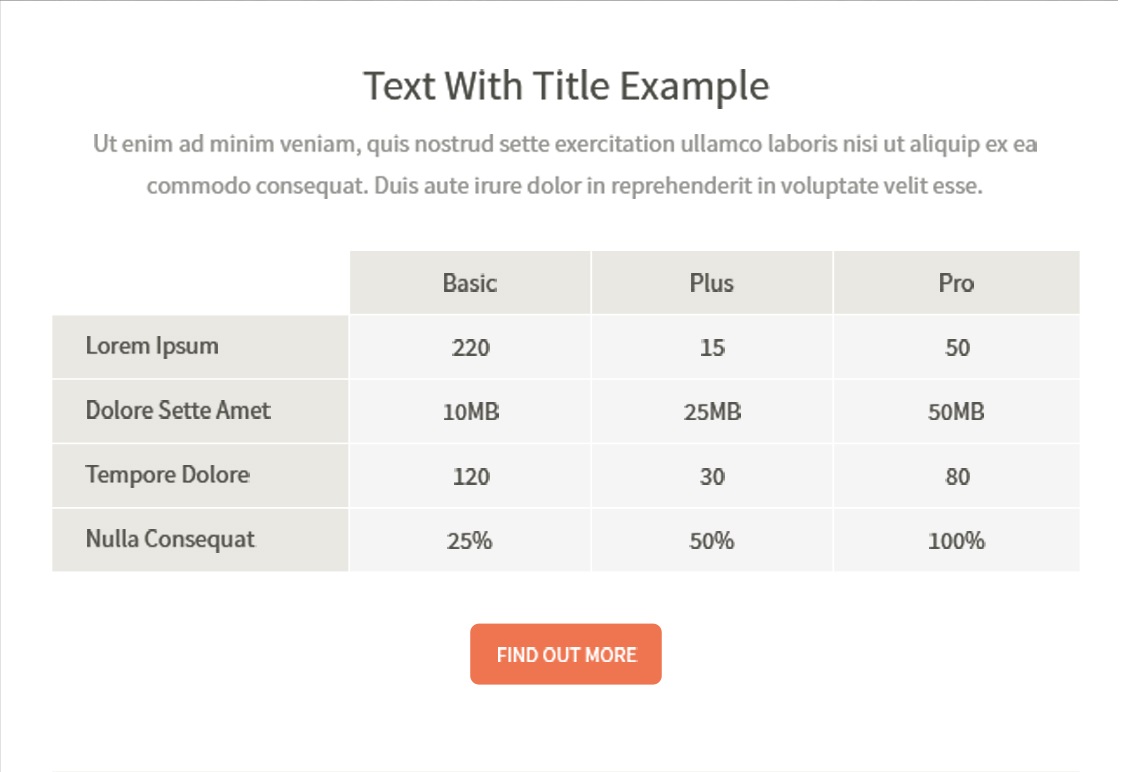Select the 15 cell under Plus
Image resolution: width=1141 pixels, height=772 pixels.
tap(712, 348)
